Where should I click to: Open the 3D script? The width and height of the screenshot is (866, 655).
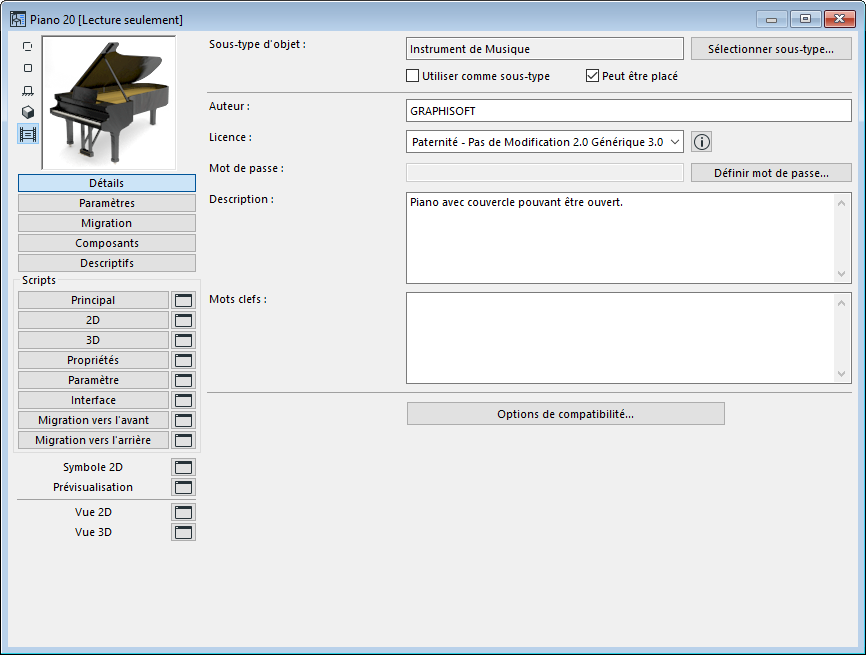coord(93,340)
